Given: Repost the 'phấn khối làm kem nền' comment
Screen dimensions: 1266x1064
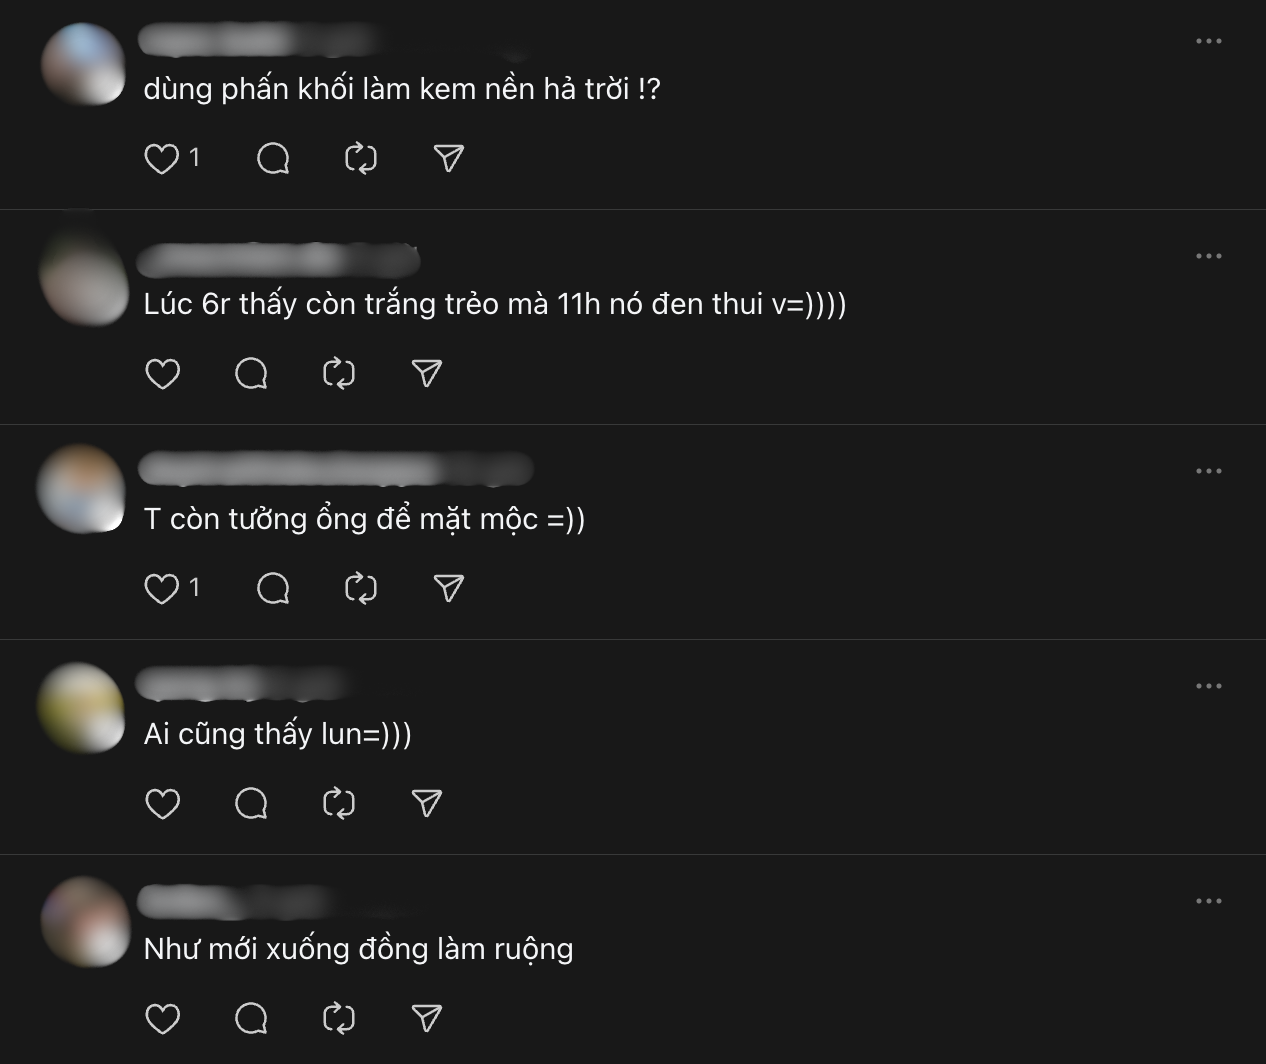Looking at the screenshot, I should click(361, 158).
